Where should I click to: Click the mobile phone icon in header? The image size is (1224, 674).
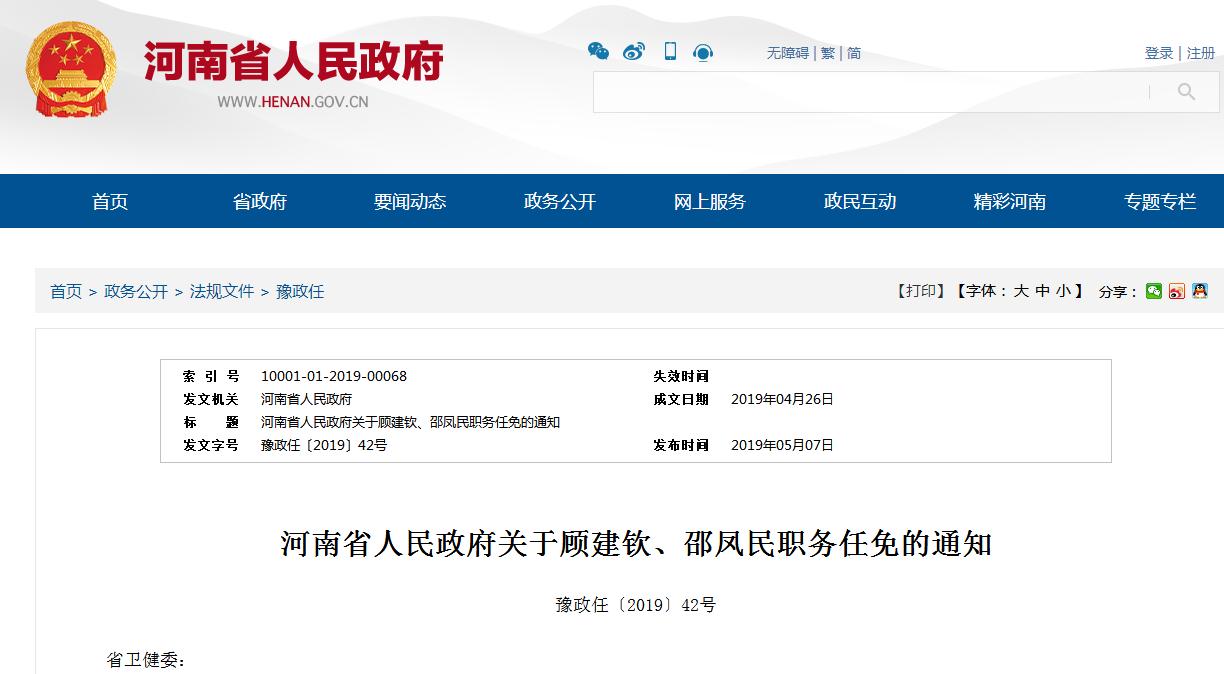point(670,52)
